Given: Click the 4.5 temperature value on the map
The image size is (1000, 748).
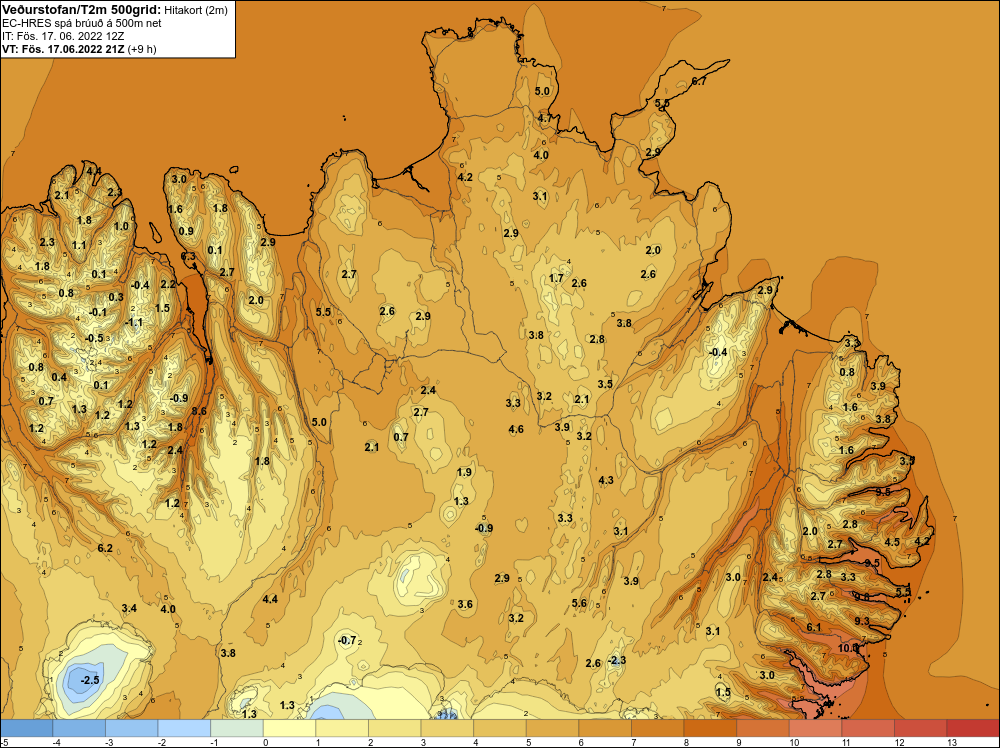Looking at the screenshot, I should pyautogui.click(x=892, y=543).
